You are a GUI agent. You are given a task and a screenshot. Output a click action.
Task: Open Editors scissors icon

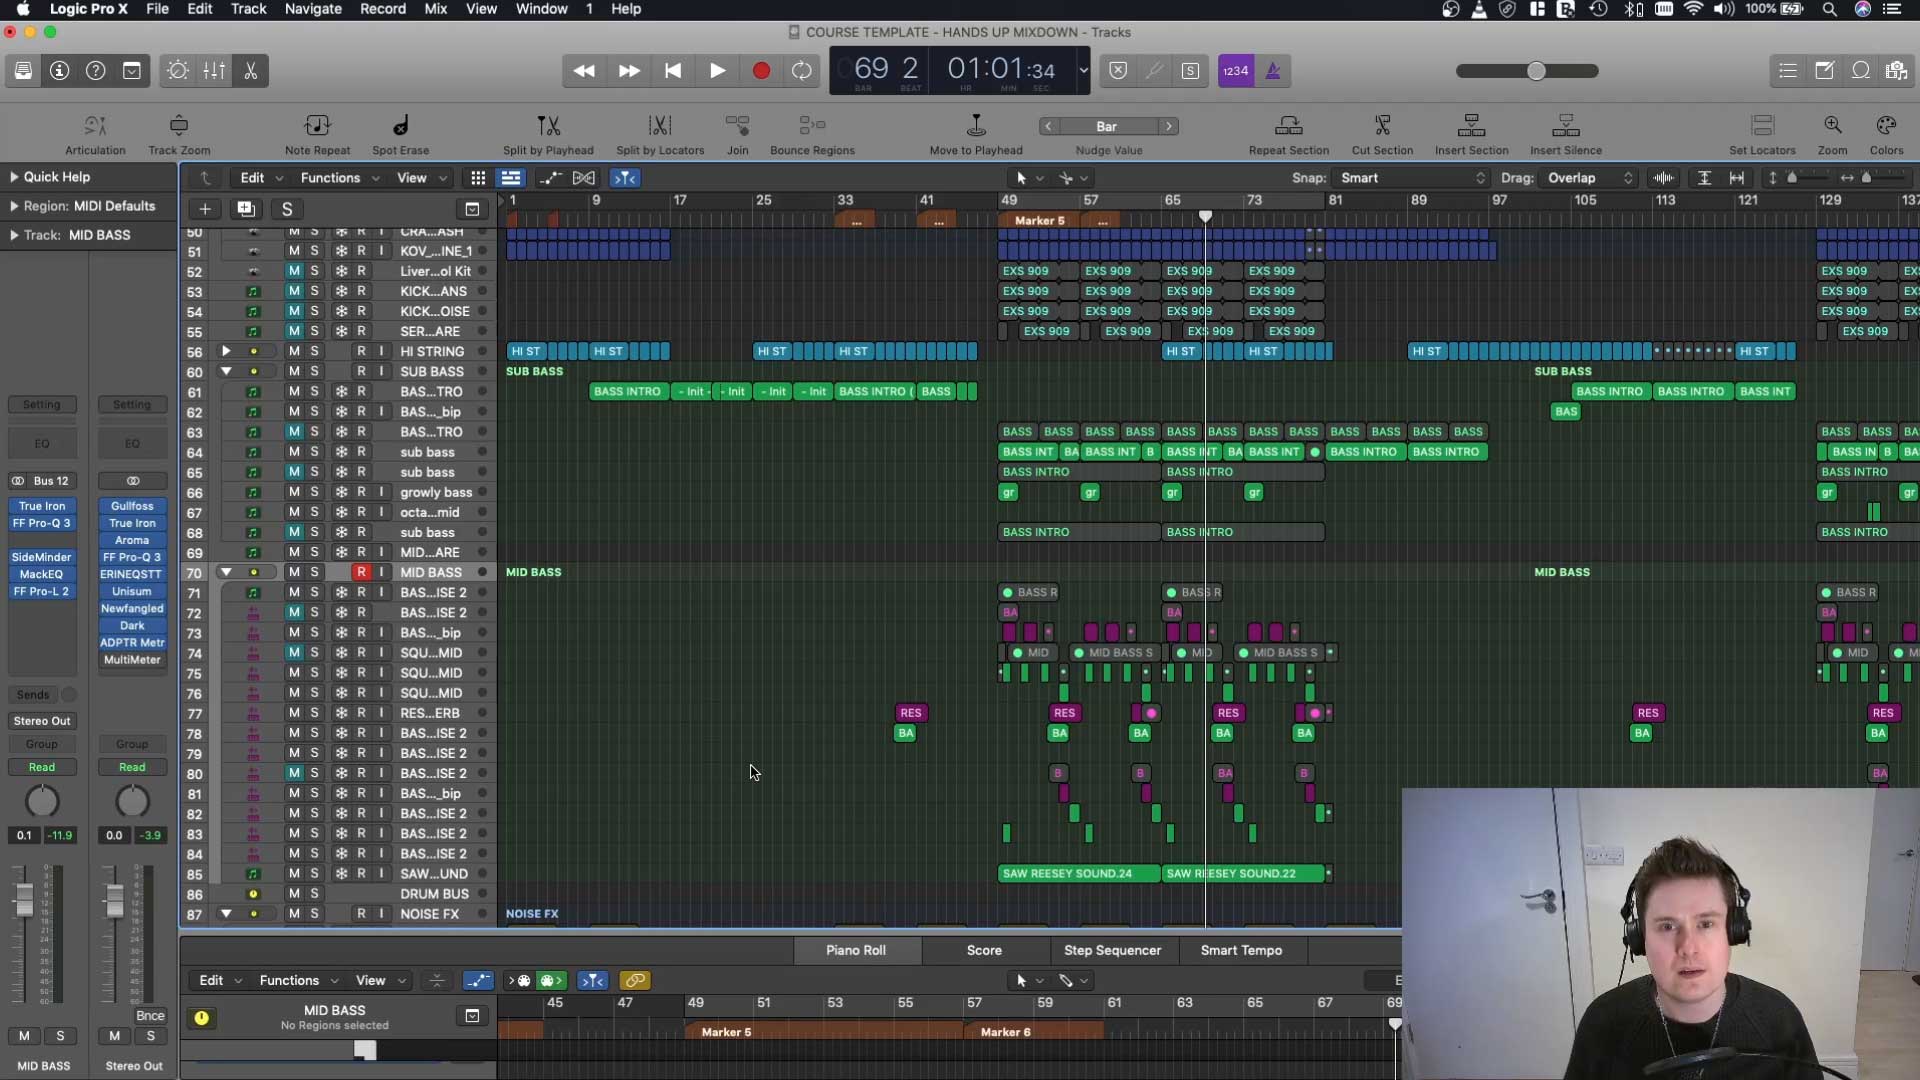250,71
